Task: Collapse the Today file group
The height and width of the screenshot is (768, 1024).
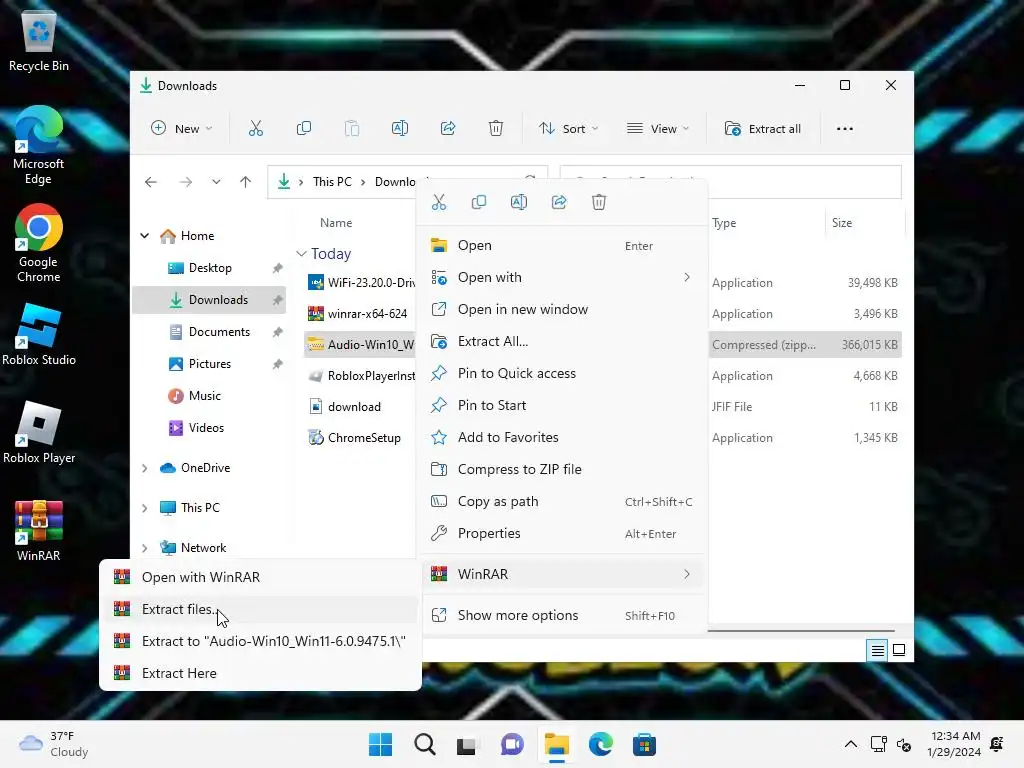Action: pyautogui.click(x=301, y=253)
